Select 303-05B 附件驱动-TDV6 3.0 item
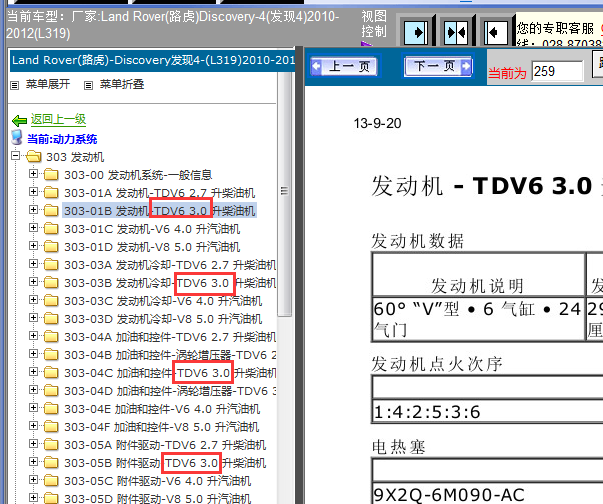Image resolution: width=603 pixels, height=504 pixels. [165, 463]
